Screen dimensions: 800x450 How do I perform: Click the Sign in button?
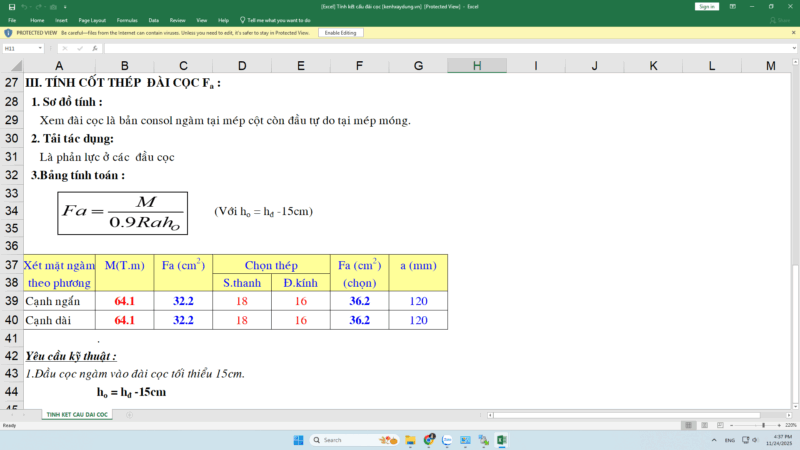point(707,6)
